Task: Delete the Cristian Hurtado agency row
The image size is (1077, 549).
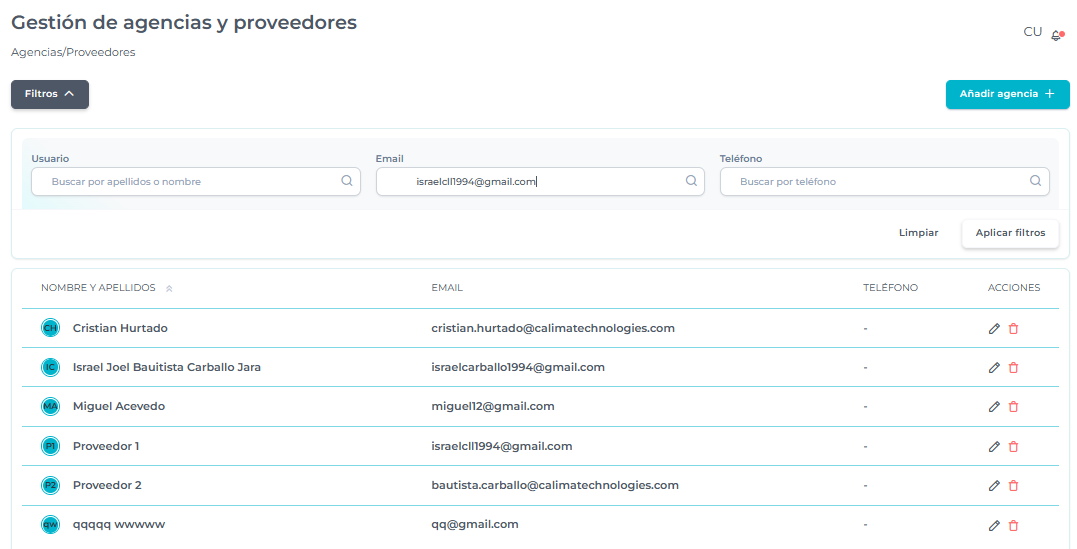Action: pos(1013,329)
